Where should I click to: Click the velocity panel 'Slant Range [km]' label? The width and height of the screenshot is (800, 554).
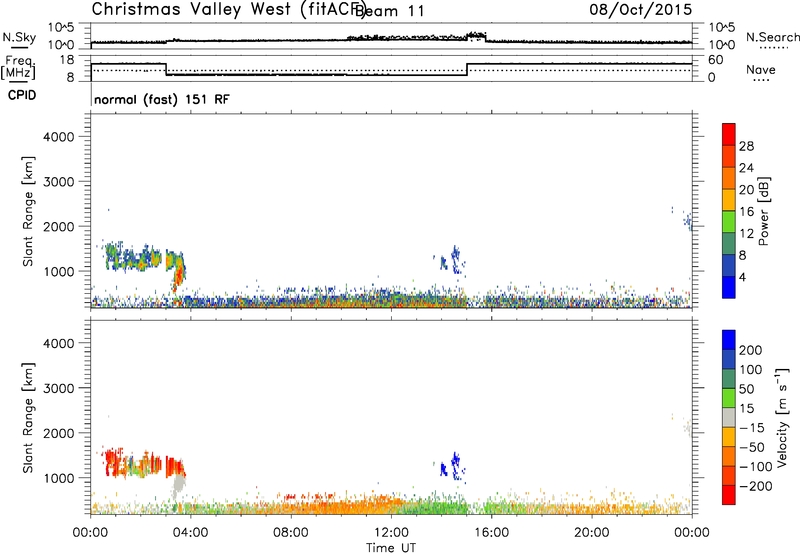tap(28, 418)
